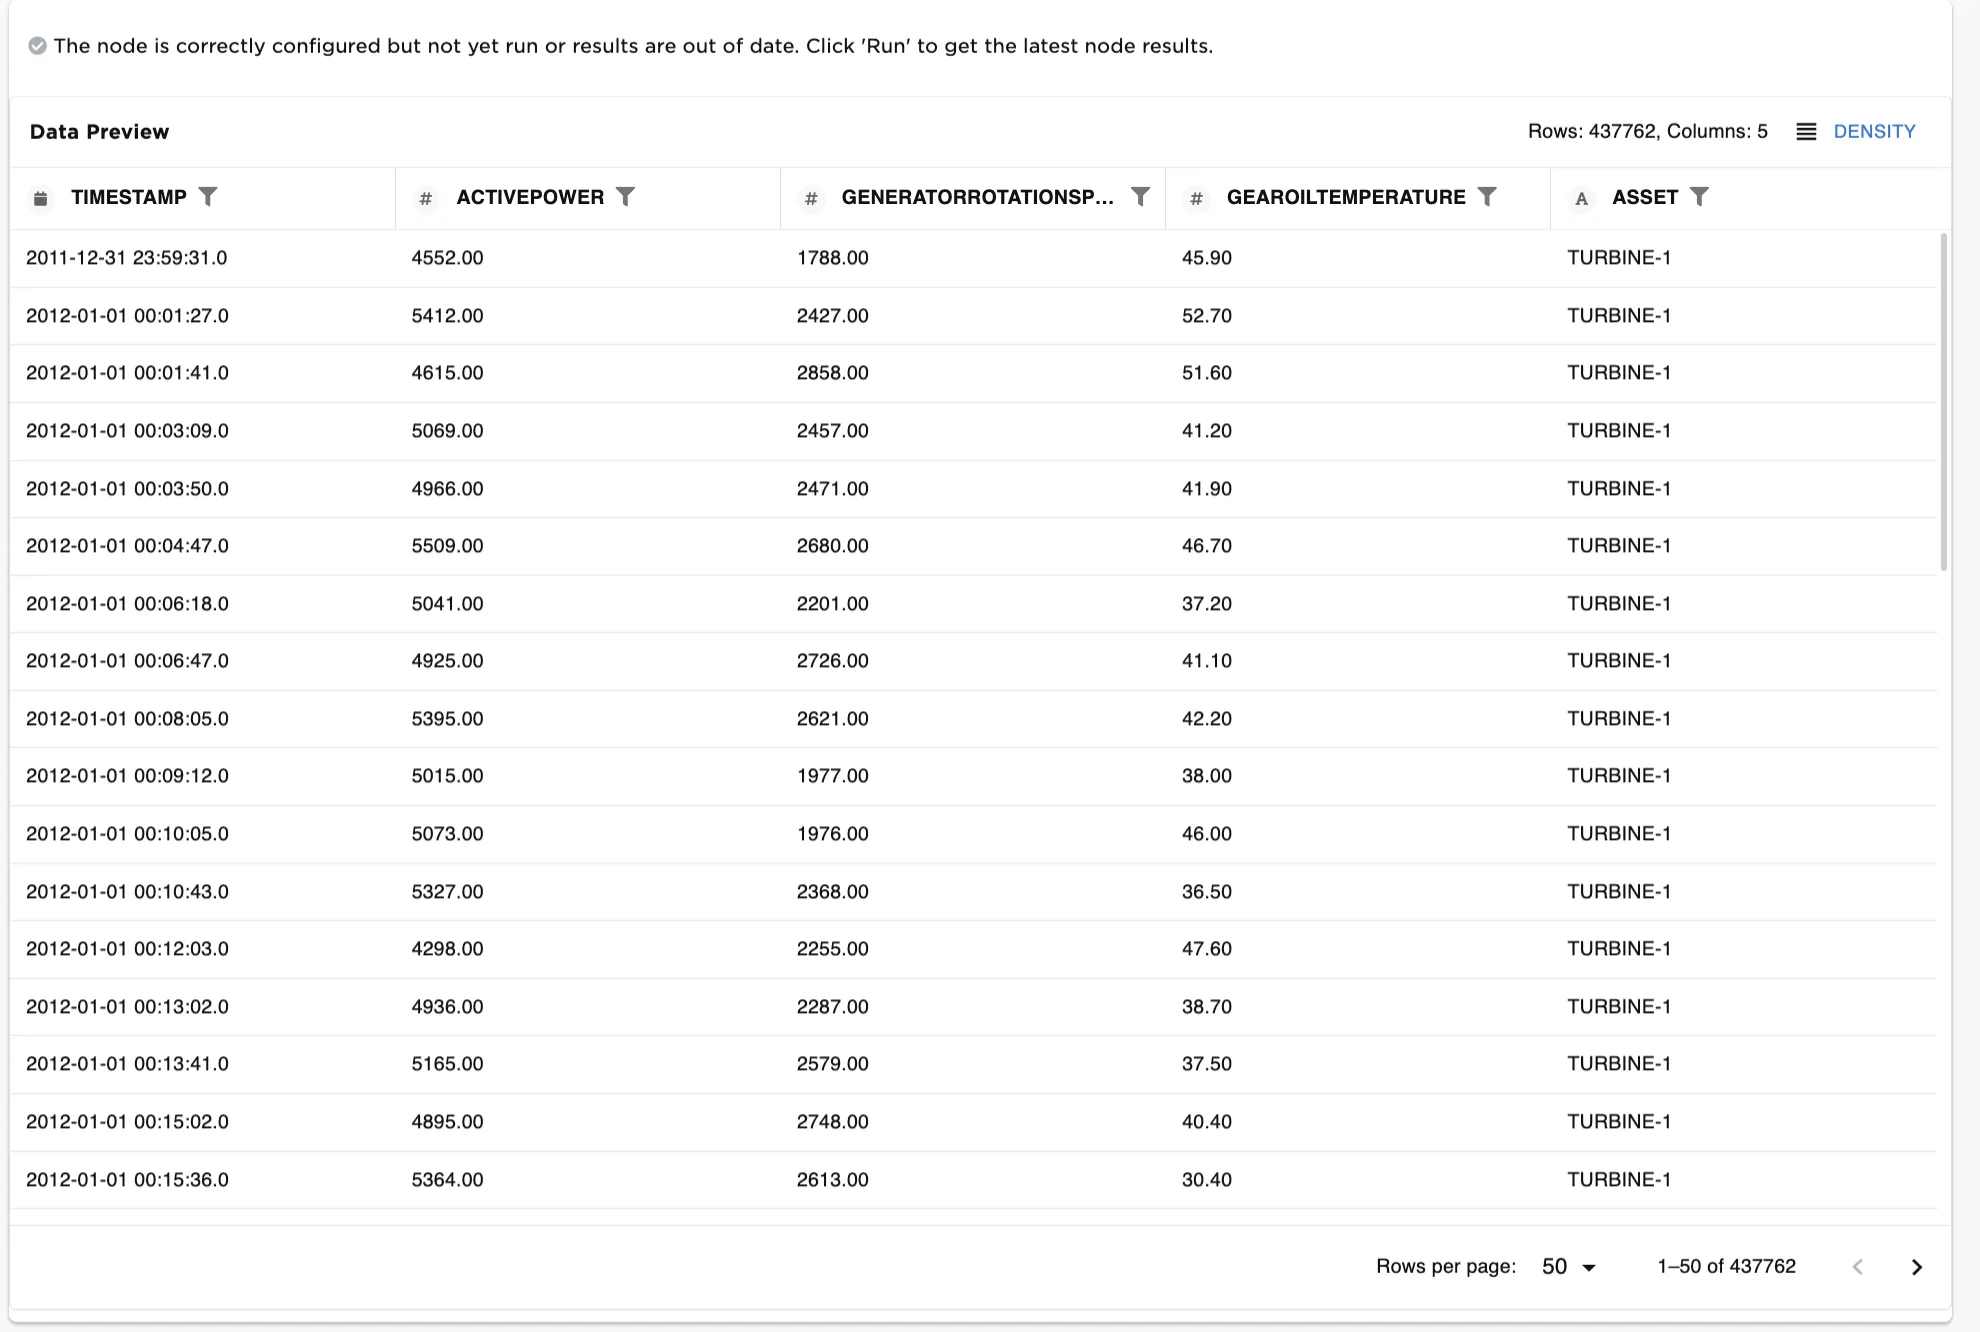Click the numeric type icon beside ACTIVEPOWER

pos(426,198)
